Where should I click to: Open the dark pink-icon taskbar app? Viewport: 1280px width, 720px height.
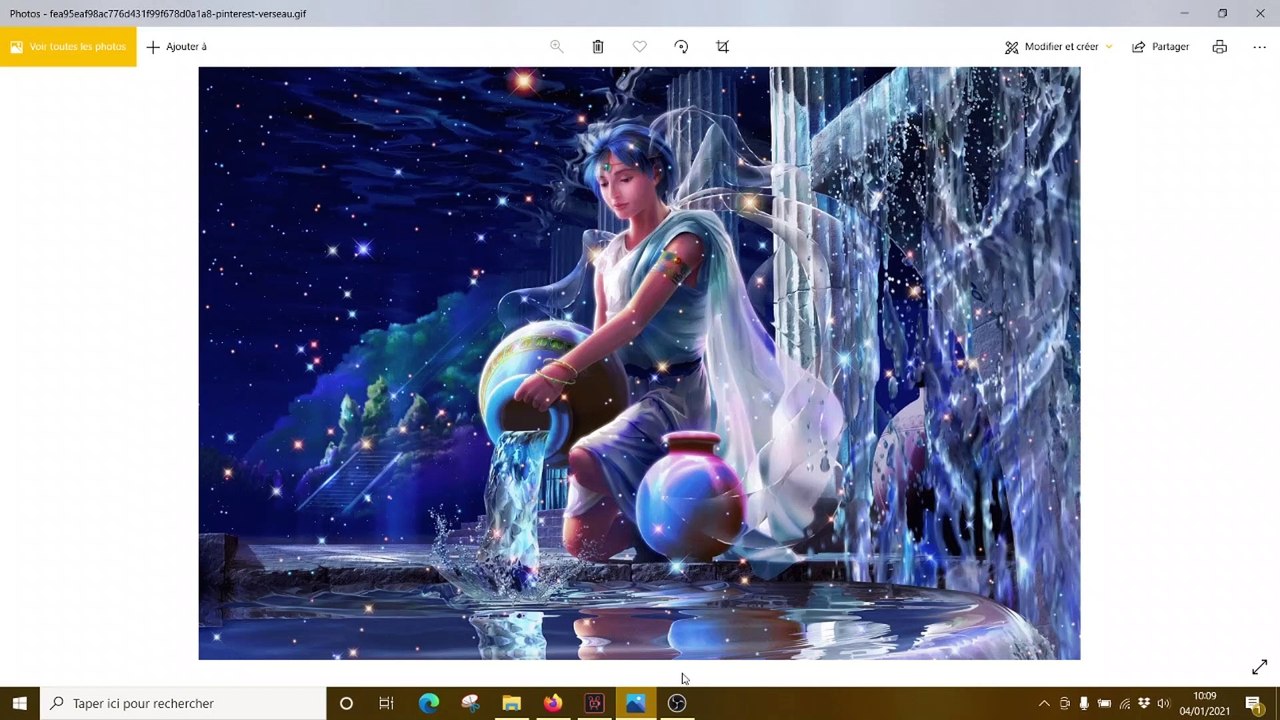click(x=594, y=703)
